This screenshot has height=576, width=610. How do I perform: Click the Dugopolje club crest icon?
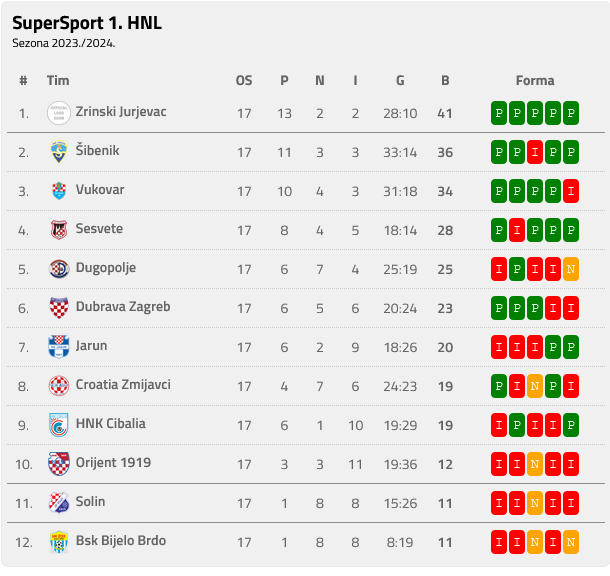[x=59, y=269]
